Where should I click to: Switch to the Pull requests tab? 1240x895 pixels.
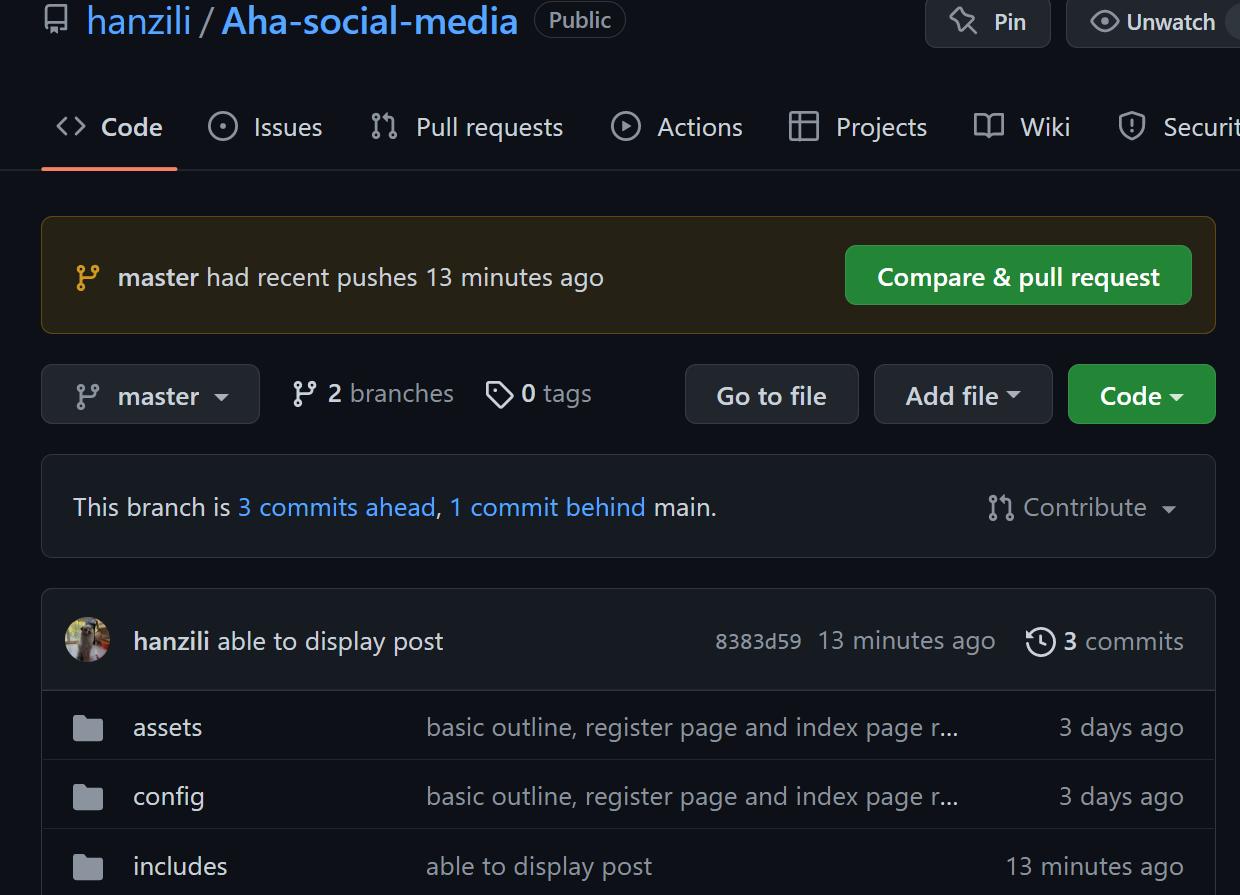[x=467, y=127]
